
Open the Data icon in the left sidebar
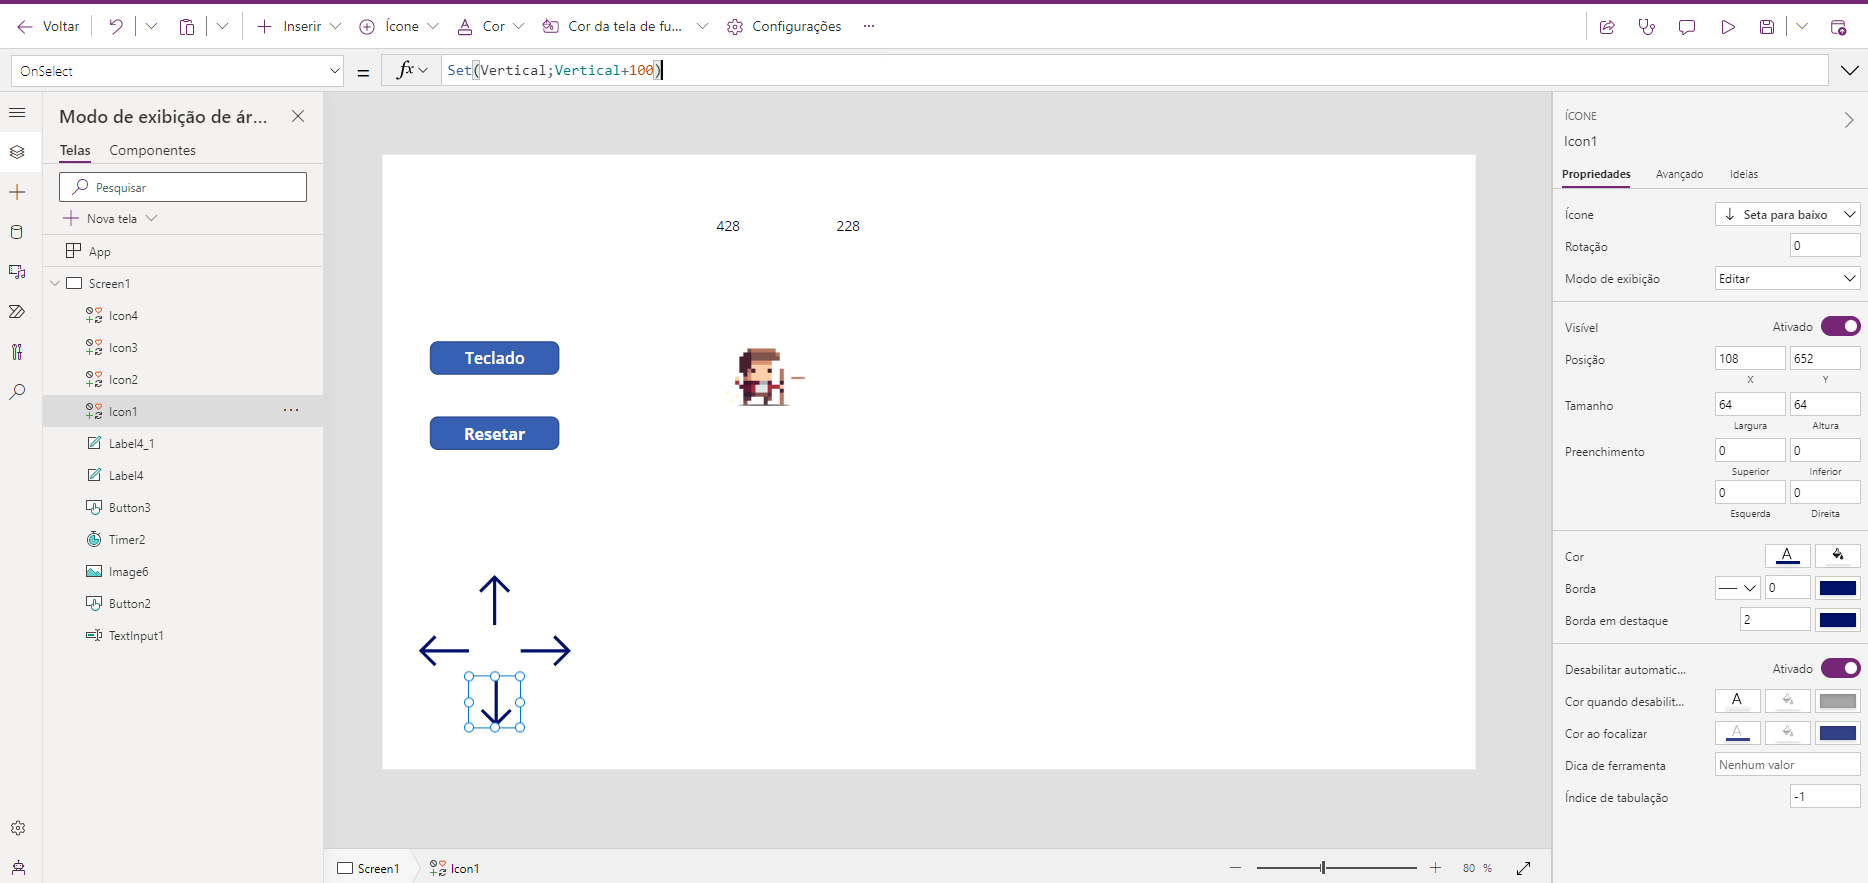click(17, 232)
